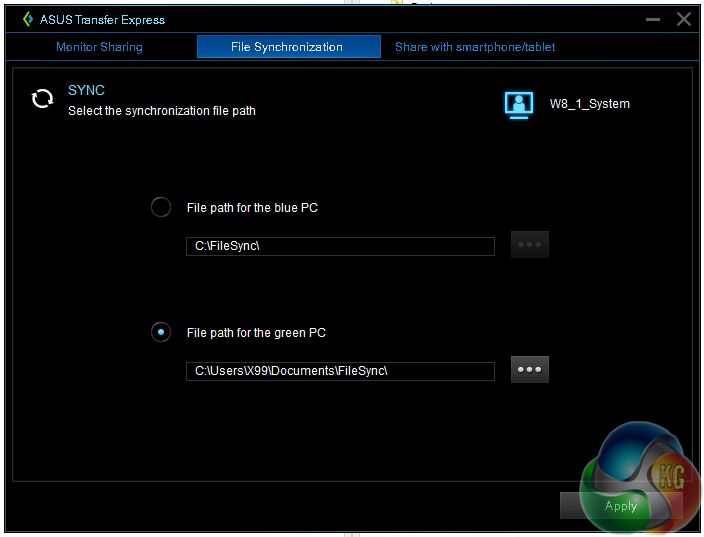Close the ASUS Transfer Express window
Screen dimensions: 704x537
[x=684, y=19]
